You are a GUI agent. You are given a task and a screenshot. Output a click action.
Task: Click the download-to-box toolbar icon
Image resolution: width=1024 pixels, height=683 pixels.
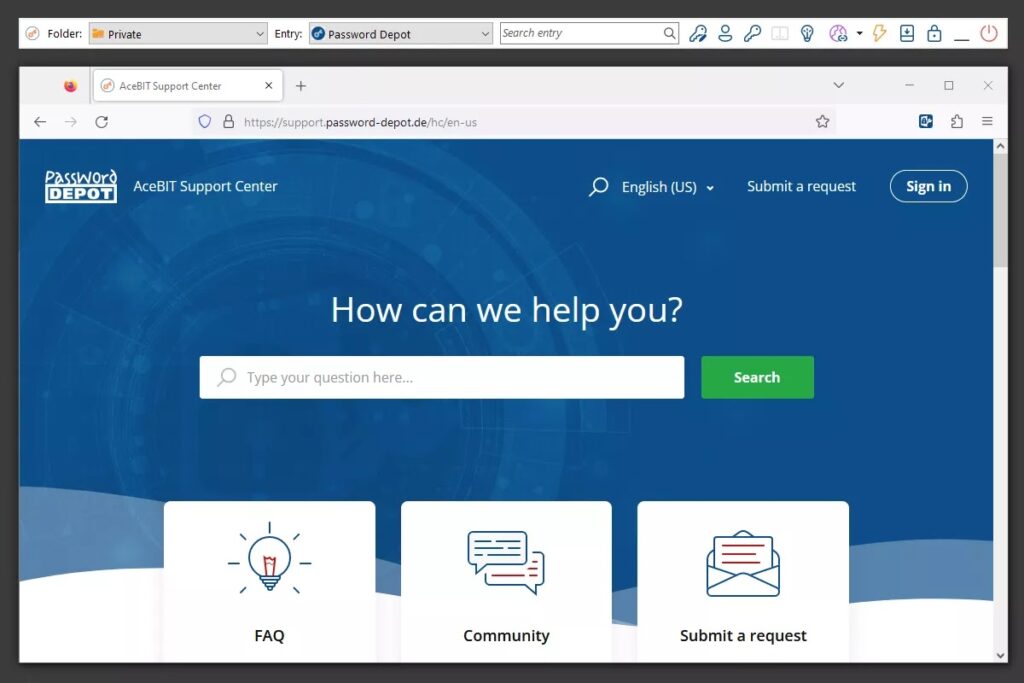click(x=906, y=33)
